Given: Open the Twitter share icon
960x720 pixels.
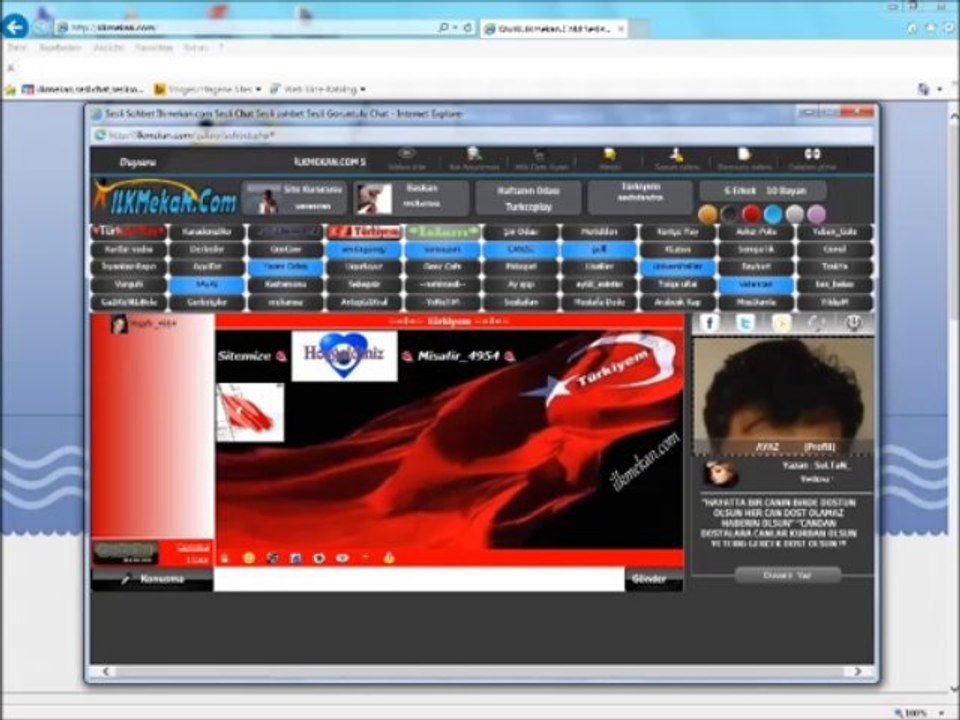Looking at the screenshot, I should click(745, 323).
